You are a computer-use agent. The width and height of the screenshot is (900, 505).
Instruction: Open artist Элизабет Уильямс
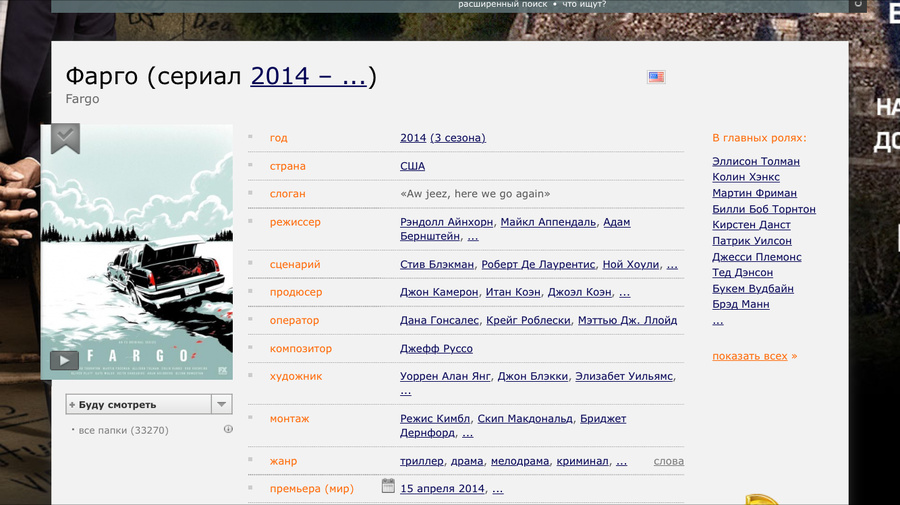pos(624,376)
